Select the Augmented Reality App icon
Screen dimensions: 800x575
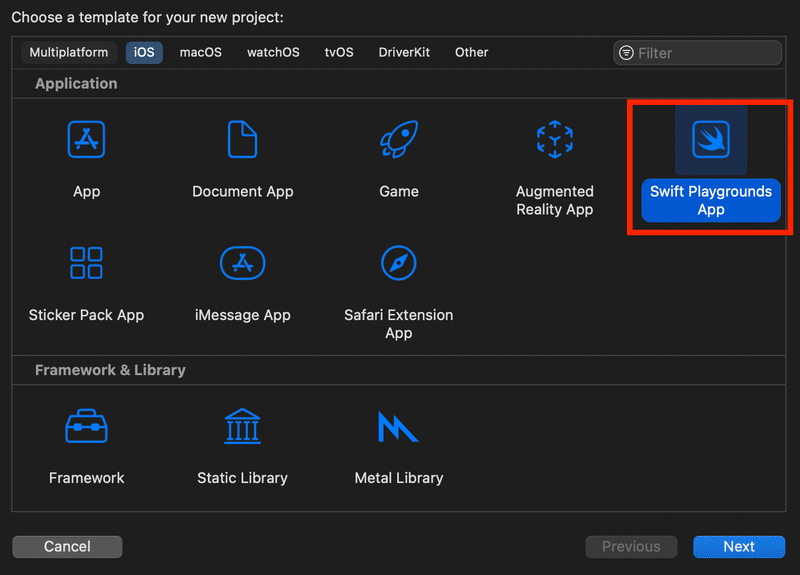click(x=554, y=139)
